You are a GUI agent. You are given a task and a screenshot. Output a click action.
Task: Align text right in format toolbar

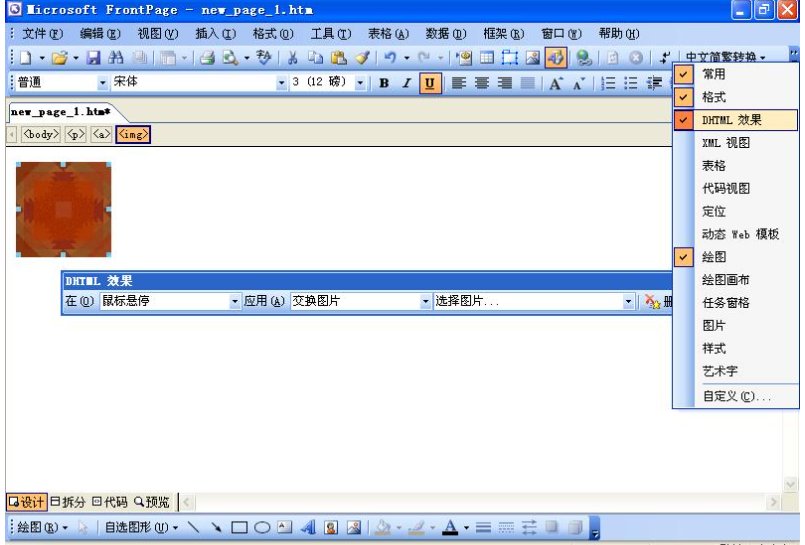pos(505,83)
